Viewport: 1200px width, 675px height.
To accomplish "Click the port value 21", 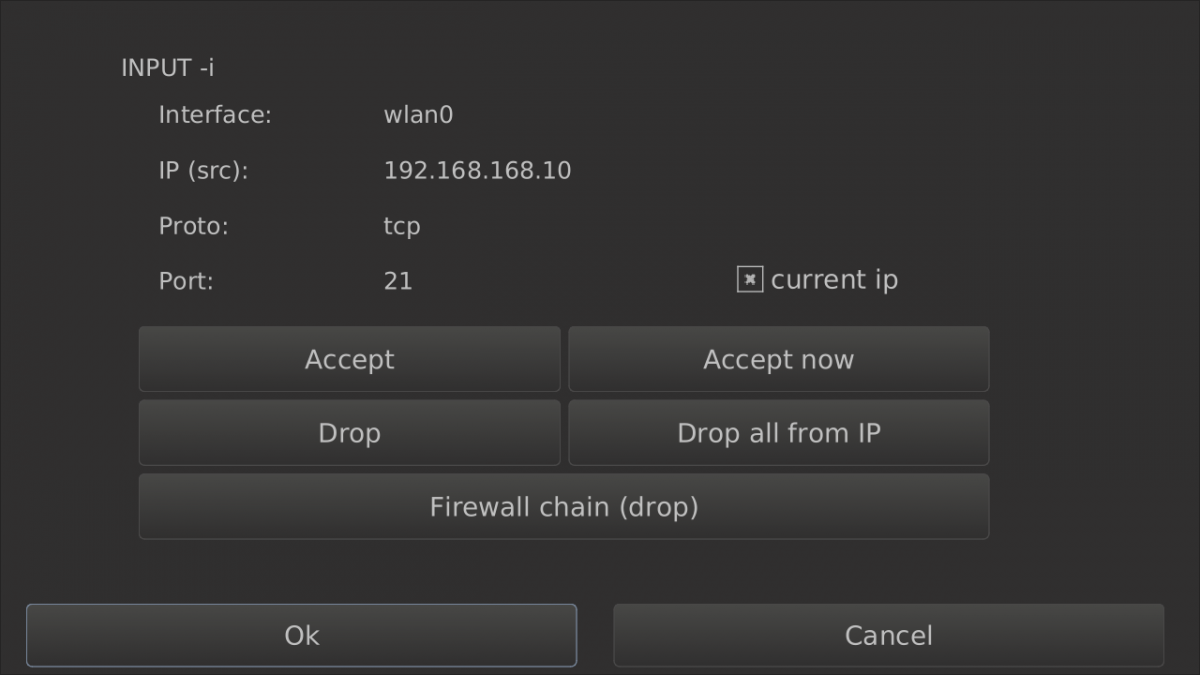I will pos(398,281).
